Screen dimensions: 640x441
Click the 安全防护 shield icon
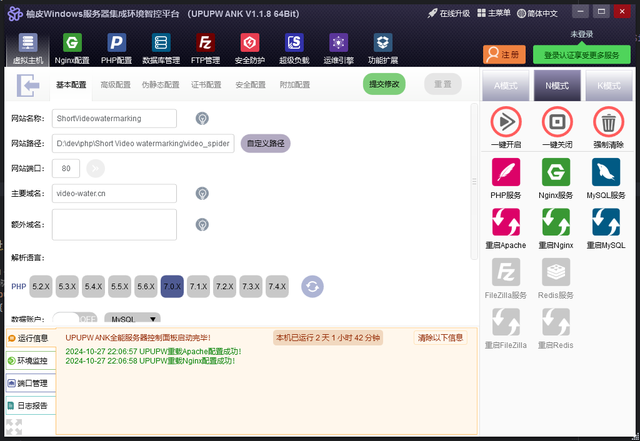[250, 44]
